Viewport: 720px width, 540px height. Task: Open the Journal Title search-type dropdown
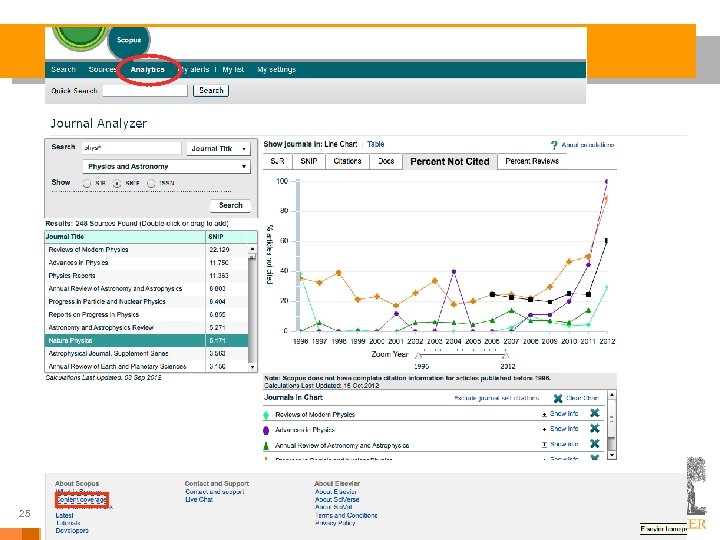coord(219,148)
